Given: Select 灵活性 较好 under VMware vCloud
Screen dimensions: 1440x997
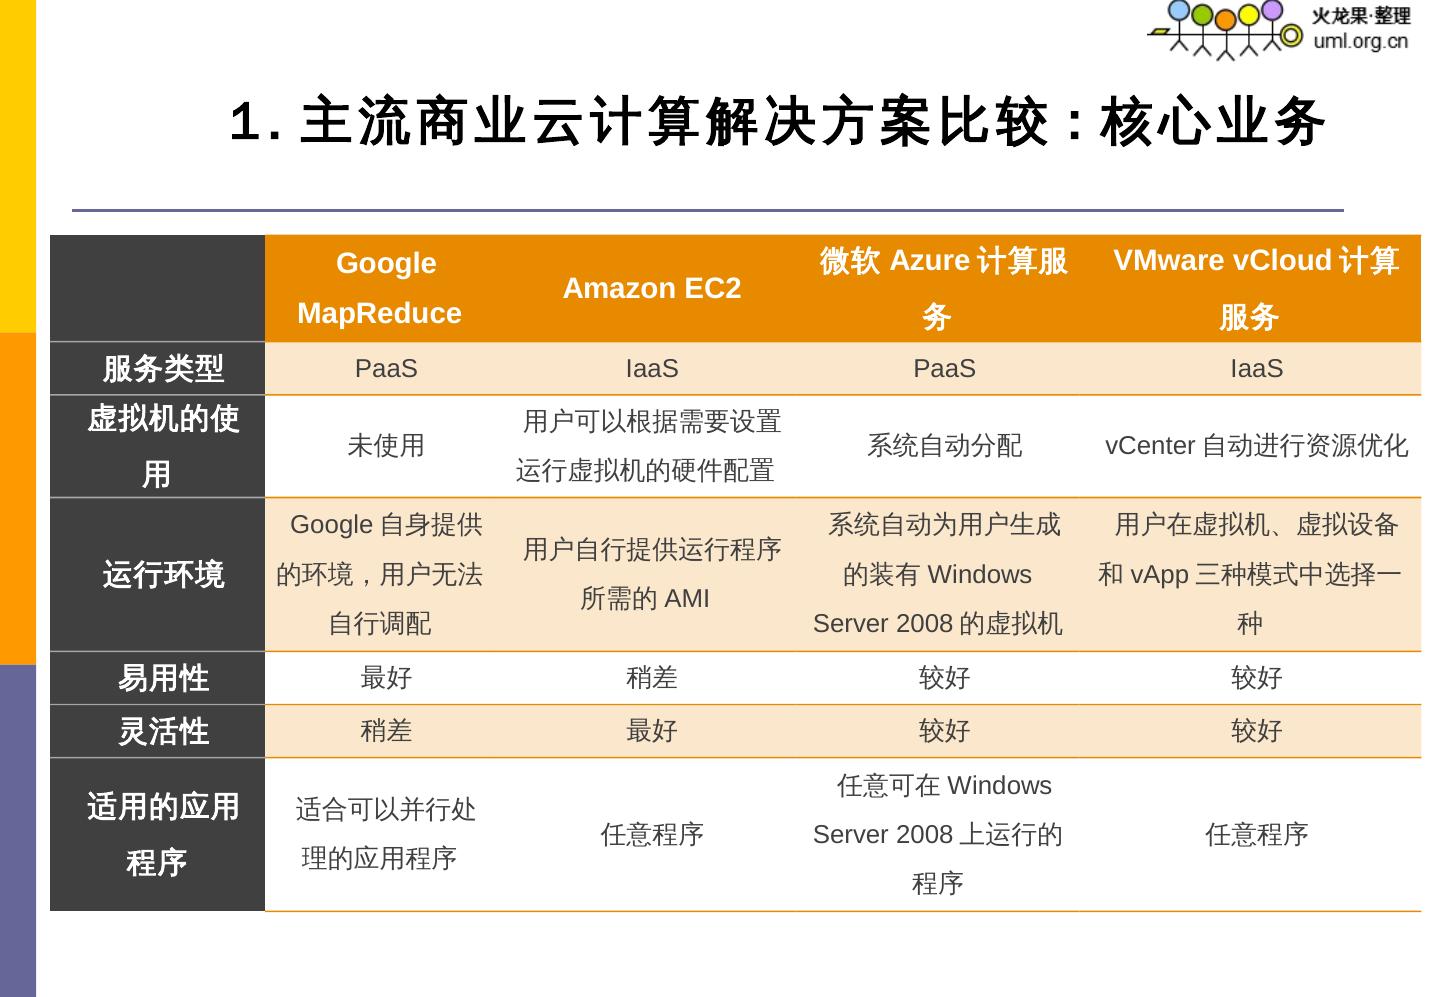Looking at the screenshot, I should click(x=1256, y=731).
